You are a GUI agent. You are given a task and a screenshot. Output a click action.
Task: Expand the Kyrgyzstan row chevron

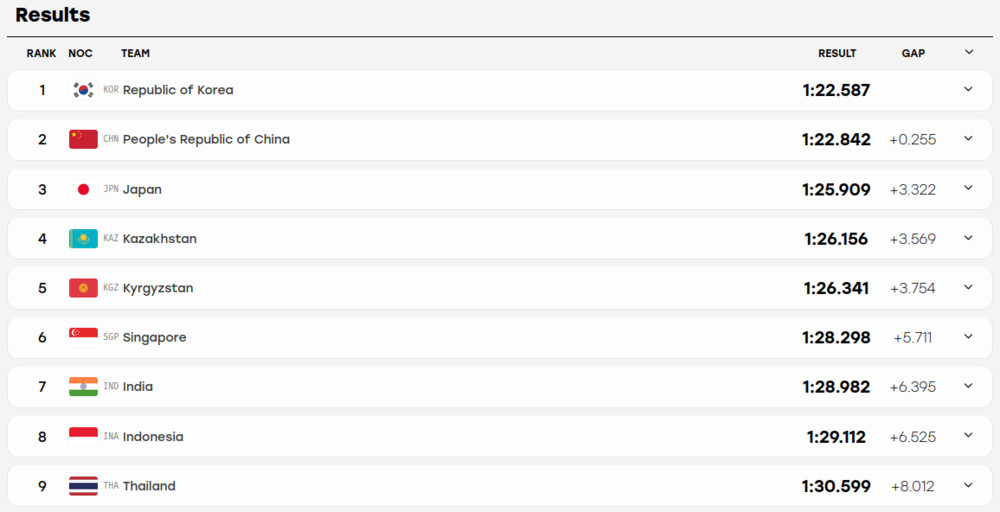coord(968,287)
